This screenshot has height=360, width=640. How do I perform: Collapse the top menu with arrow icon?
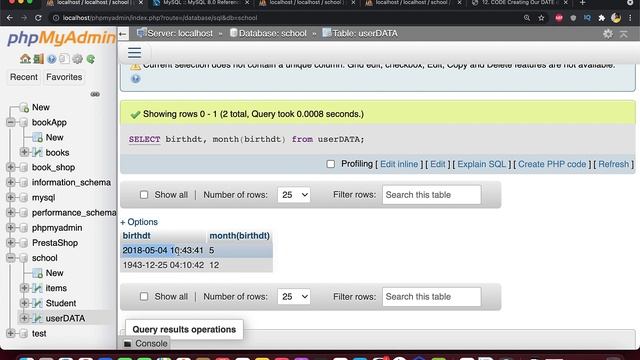(x=624, y=33)
